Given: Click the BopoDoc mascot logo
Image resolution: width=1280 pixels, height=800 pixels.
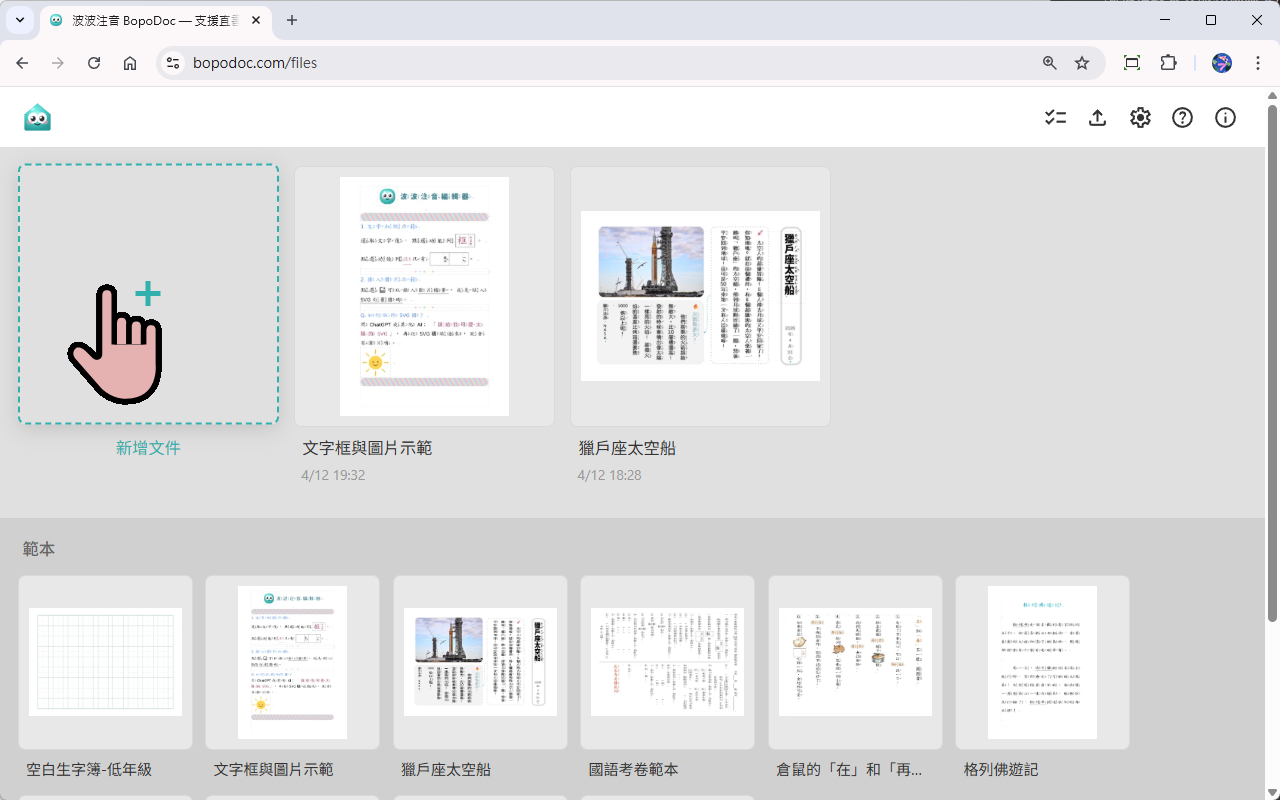Looking at the screenshot, I should pos(38,117).
